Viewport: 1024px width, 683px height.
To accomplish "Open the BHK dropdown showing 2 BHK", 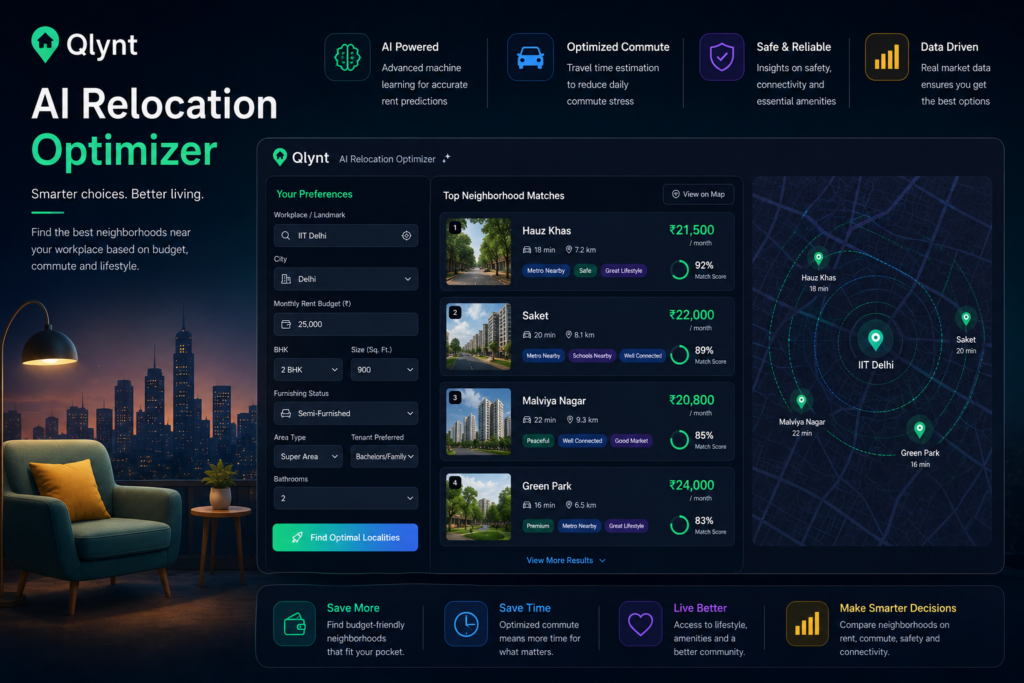I will click(x=308, y=370).
